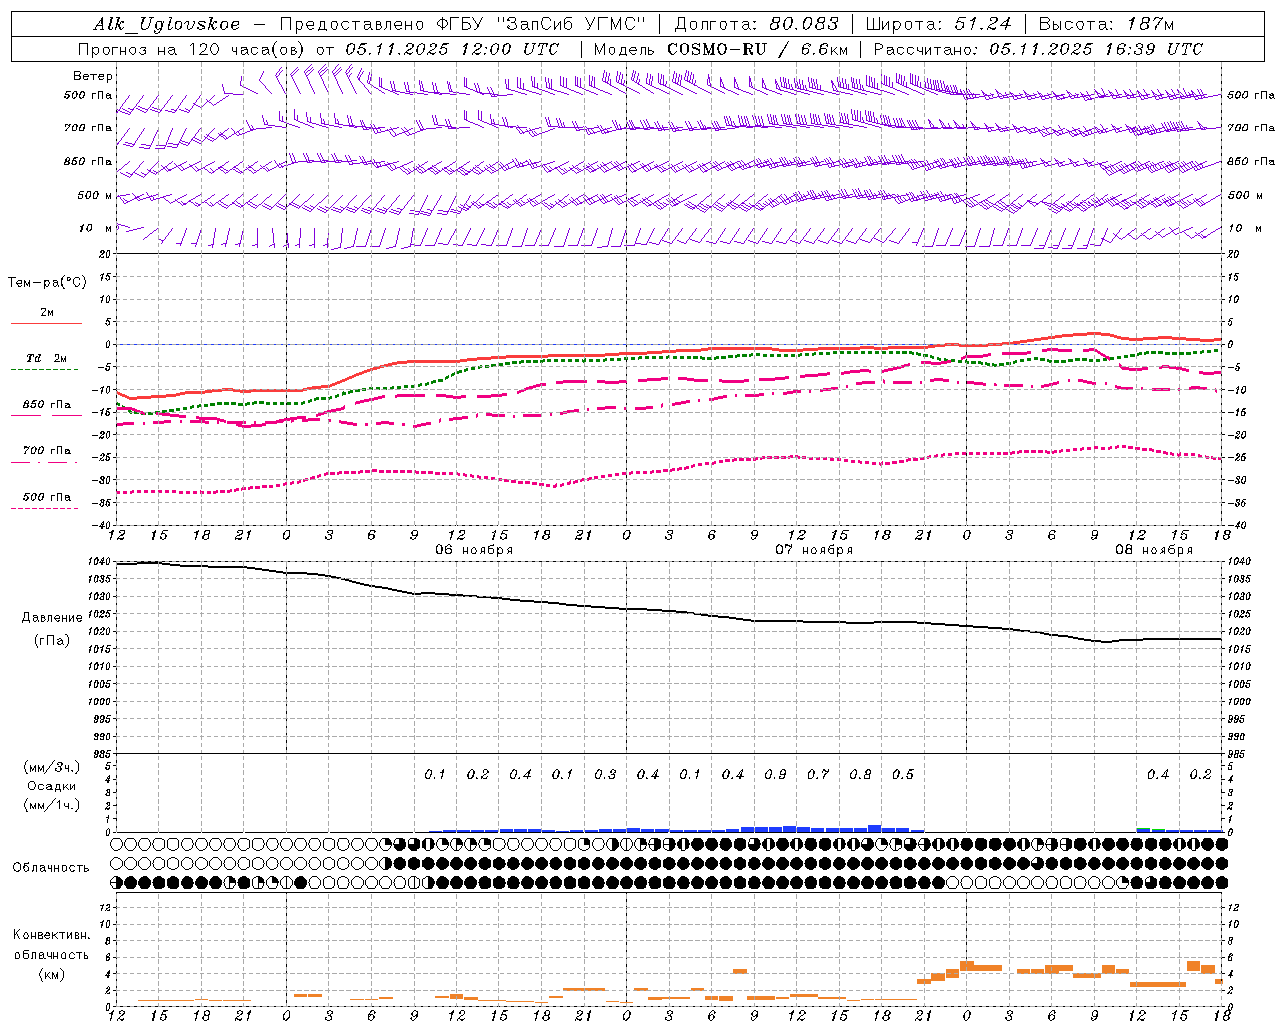The image size is (1280, 1024).
Task: Click the 0.9 precipitation value
Action: [775, 774]
